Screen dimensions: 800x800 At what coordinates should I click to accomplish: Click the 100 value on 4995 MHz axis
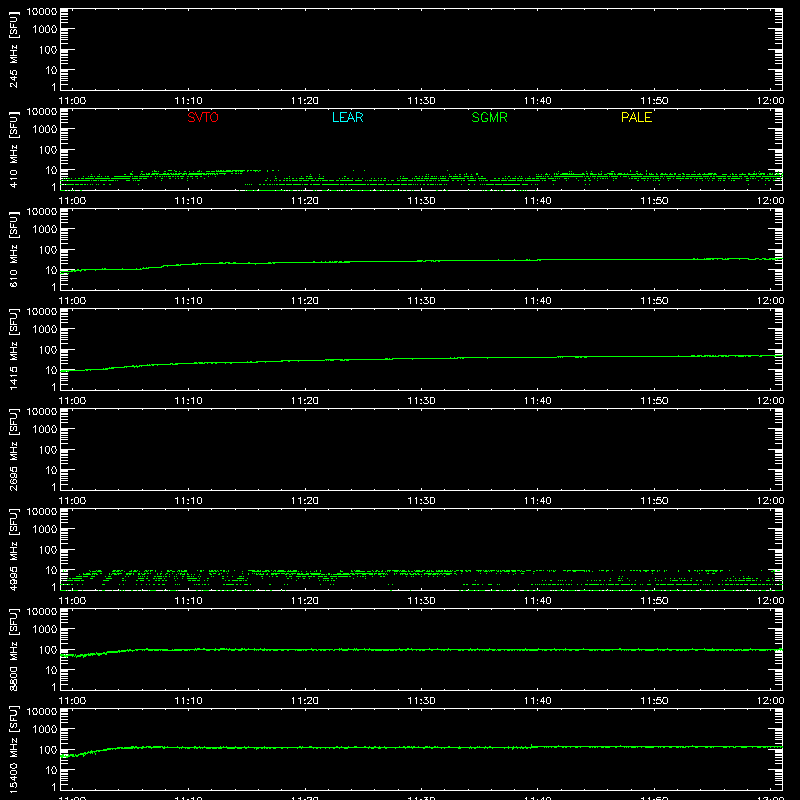pyautogui.click(x=48, y=550)
